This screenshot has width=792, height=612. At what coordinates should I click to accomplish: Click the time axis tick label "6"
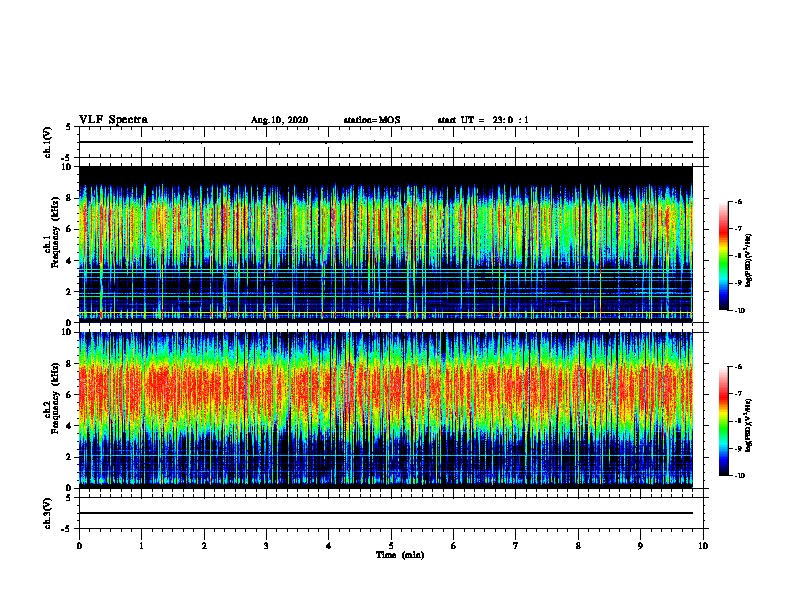454,546
